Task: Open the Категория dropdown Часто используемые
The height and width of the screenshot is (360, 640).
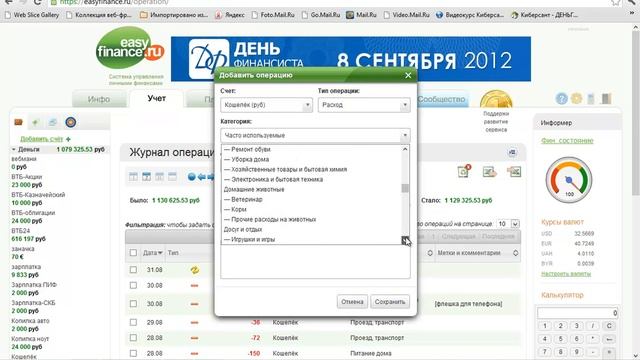Action: click(x=315, y=136)
